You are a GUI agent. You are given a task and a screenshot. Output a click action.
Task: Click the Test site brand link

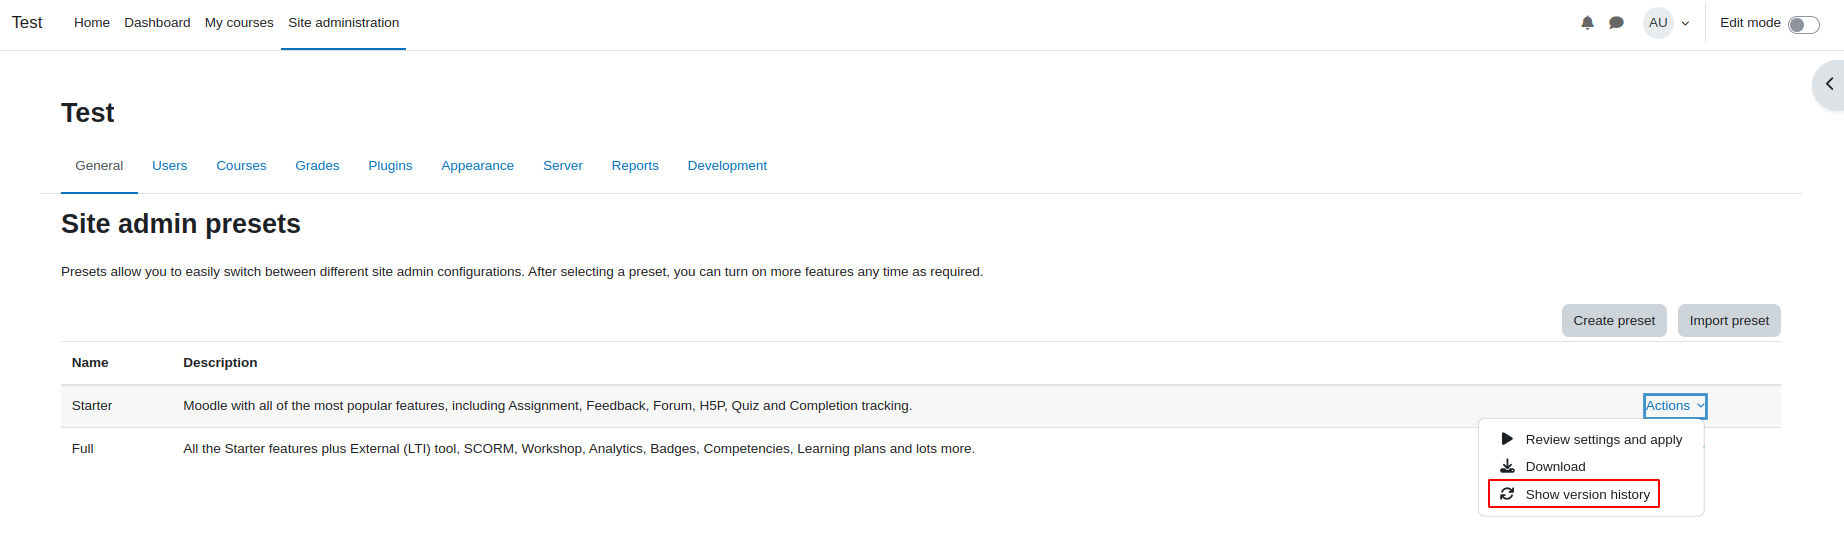click(x=27, y=23)
